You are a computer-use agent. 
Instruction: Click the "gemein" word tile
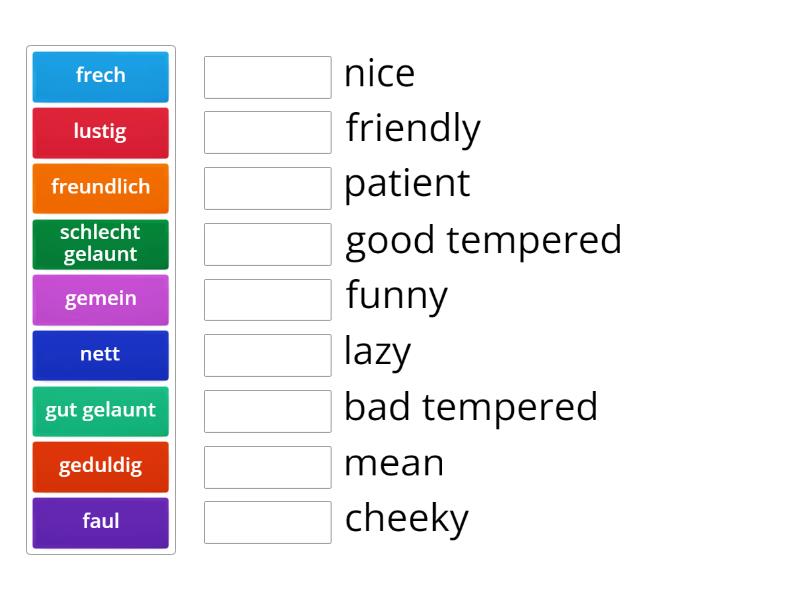click(100, 299)
